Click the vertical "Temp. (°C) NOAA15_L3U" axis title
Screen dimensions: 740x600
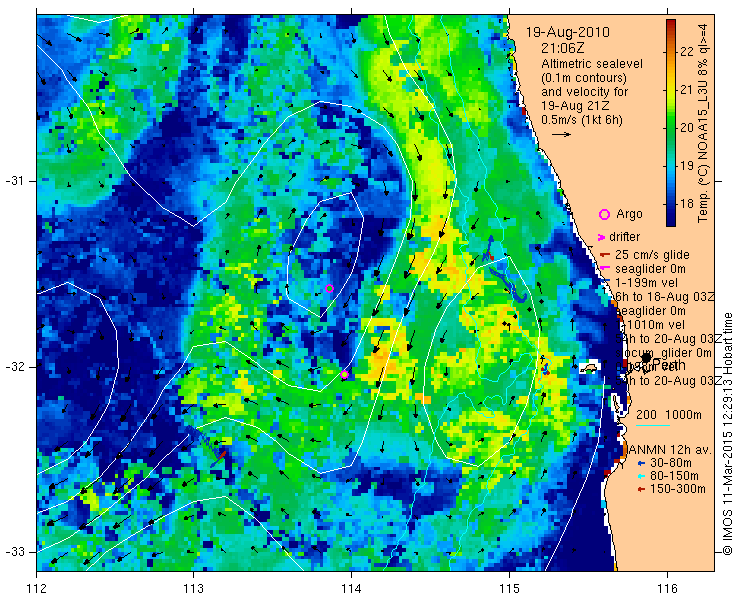(x=703, y=121)
